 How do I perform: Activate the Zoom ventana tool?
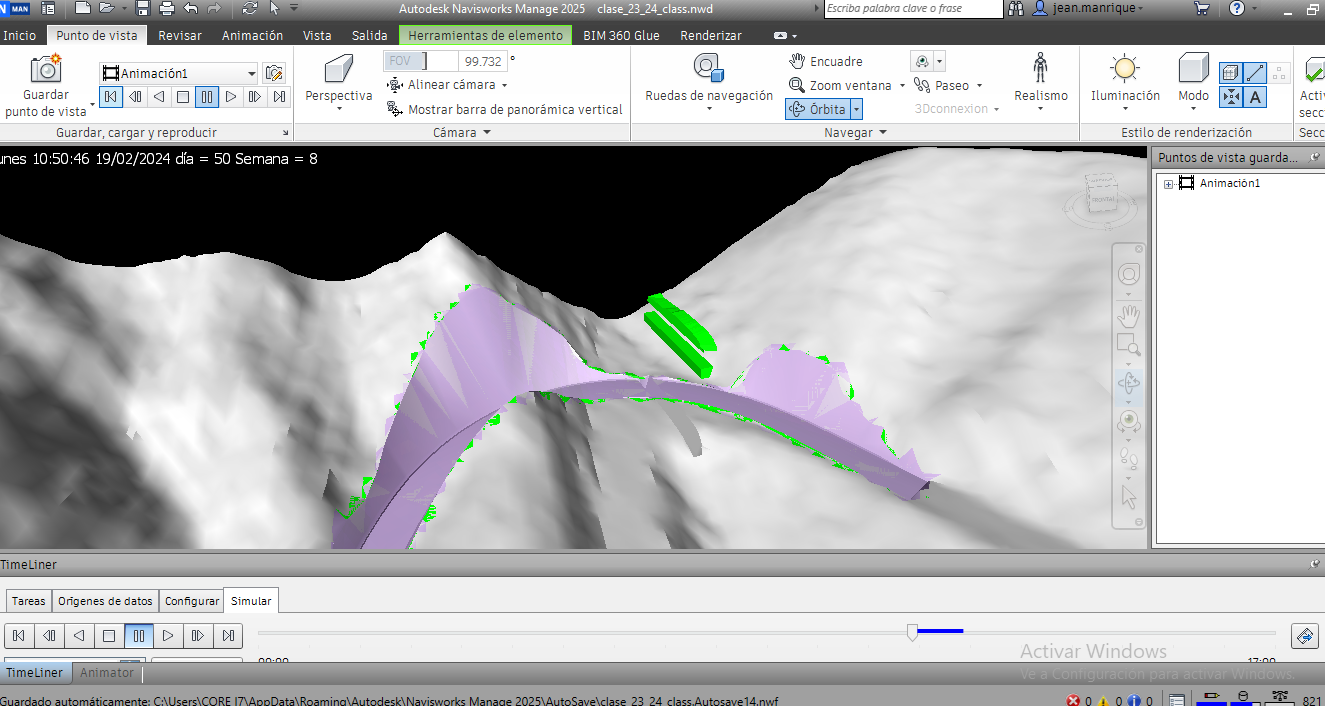click(840, 86)
